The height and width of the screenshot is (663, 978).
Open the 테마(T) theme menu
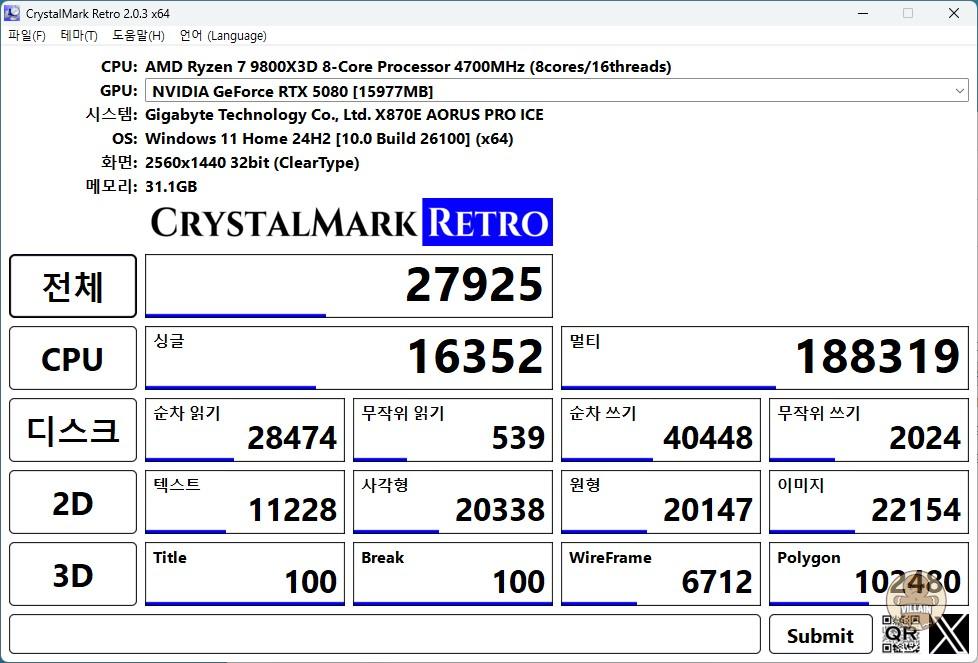point(79,36)
